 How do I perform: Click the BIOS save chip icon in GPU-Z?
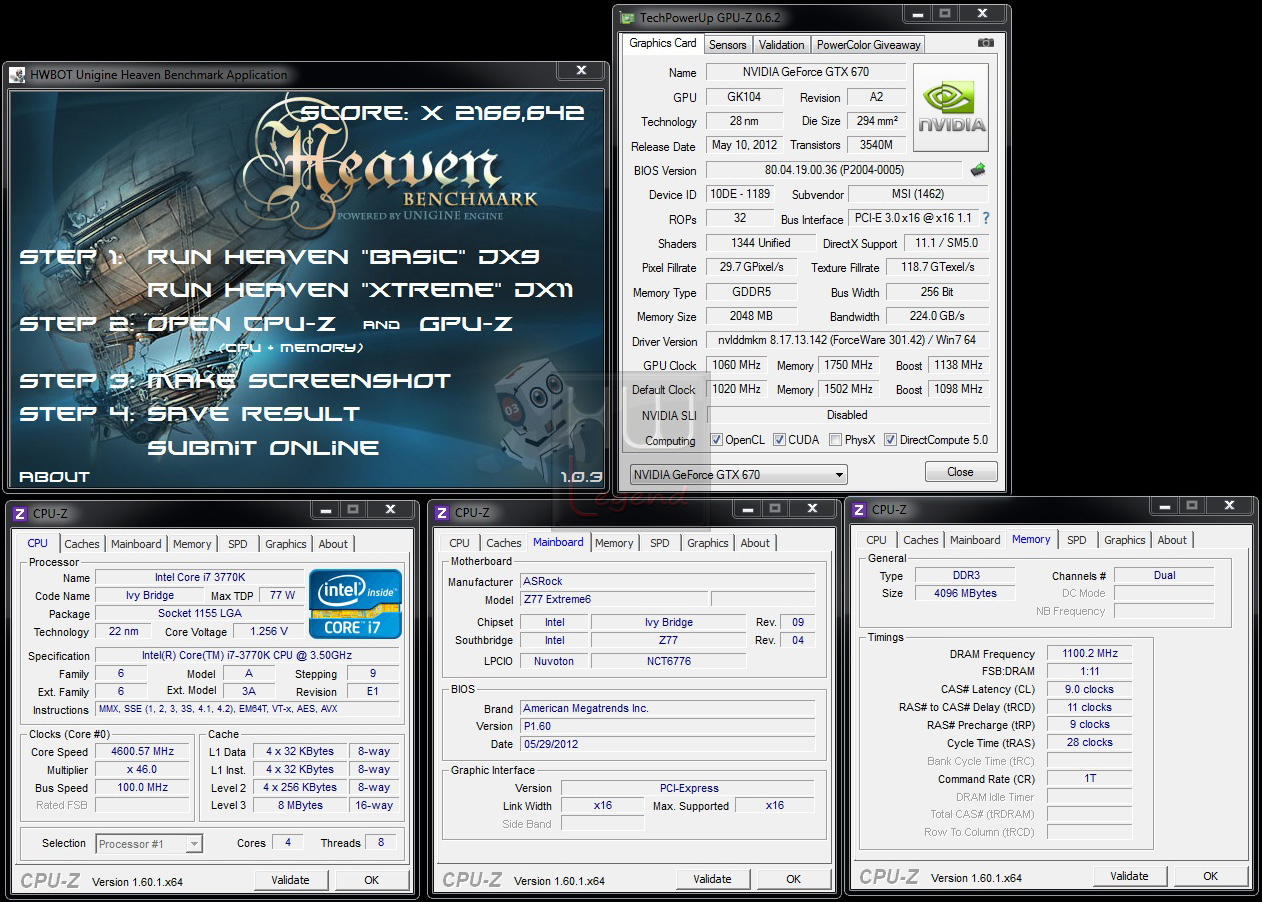point(978,170)
